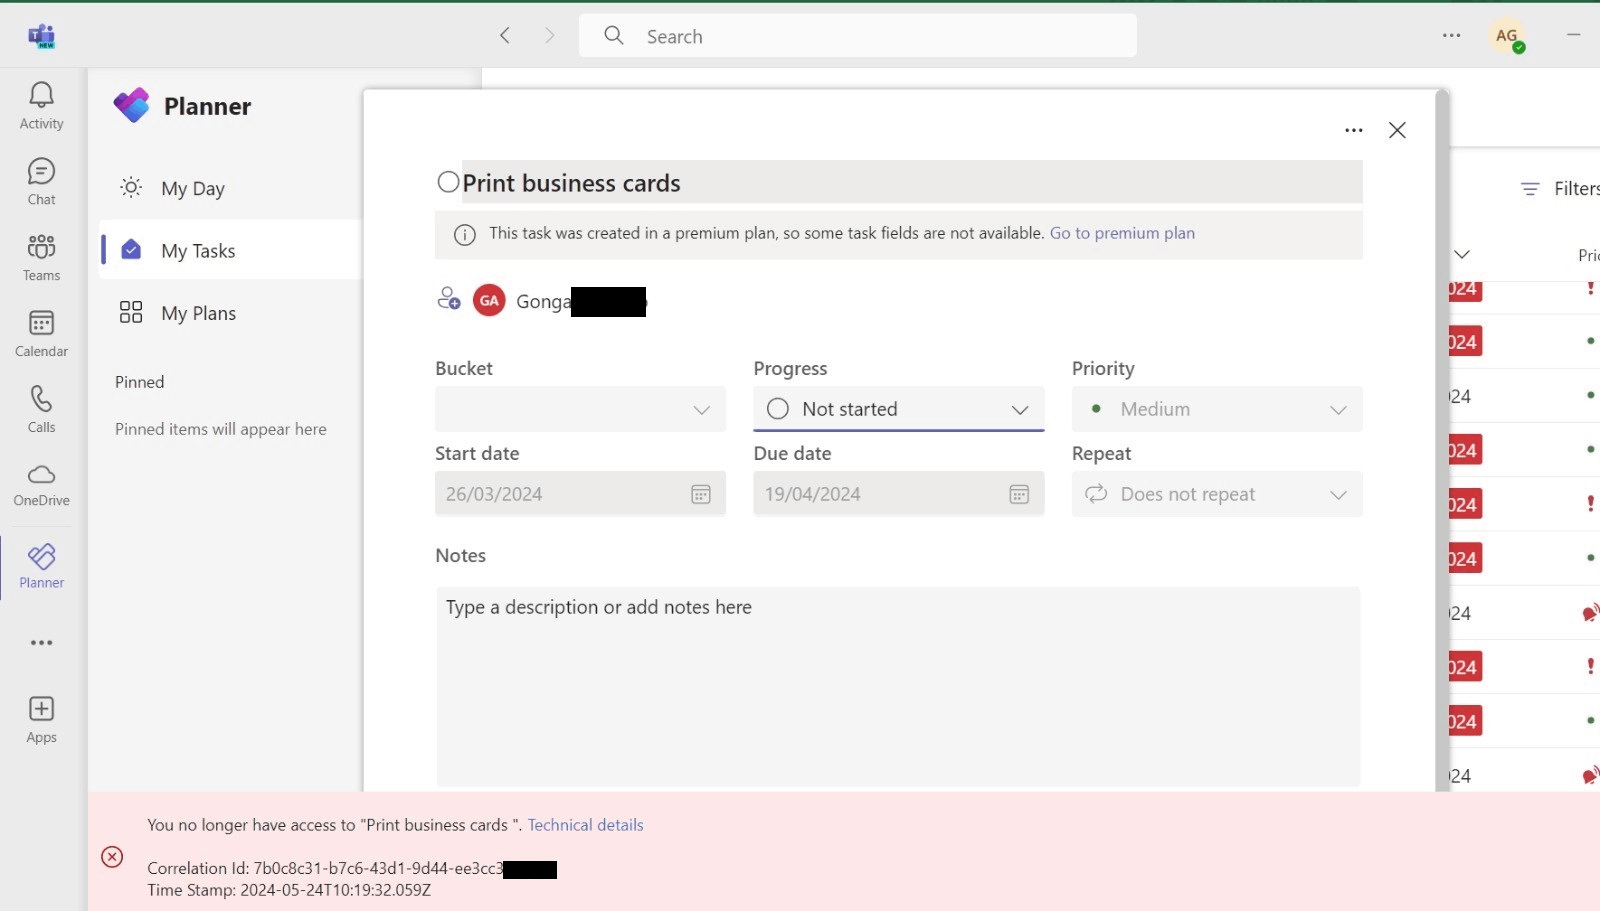The image size is (1600, 911).
Task: Click the Search box at the top
Action: [x=858, y=36]
